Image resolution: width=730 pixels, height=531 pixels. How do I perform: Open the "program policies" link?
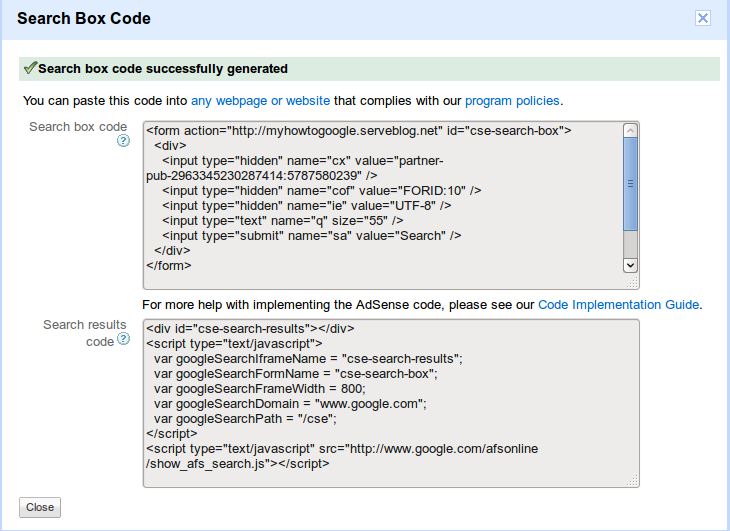tap(512, 101)
